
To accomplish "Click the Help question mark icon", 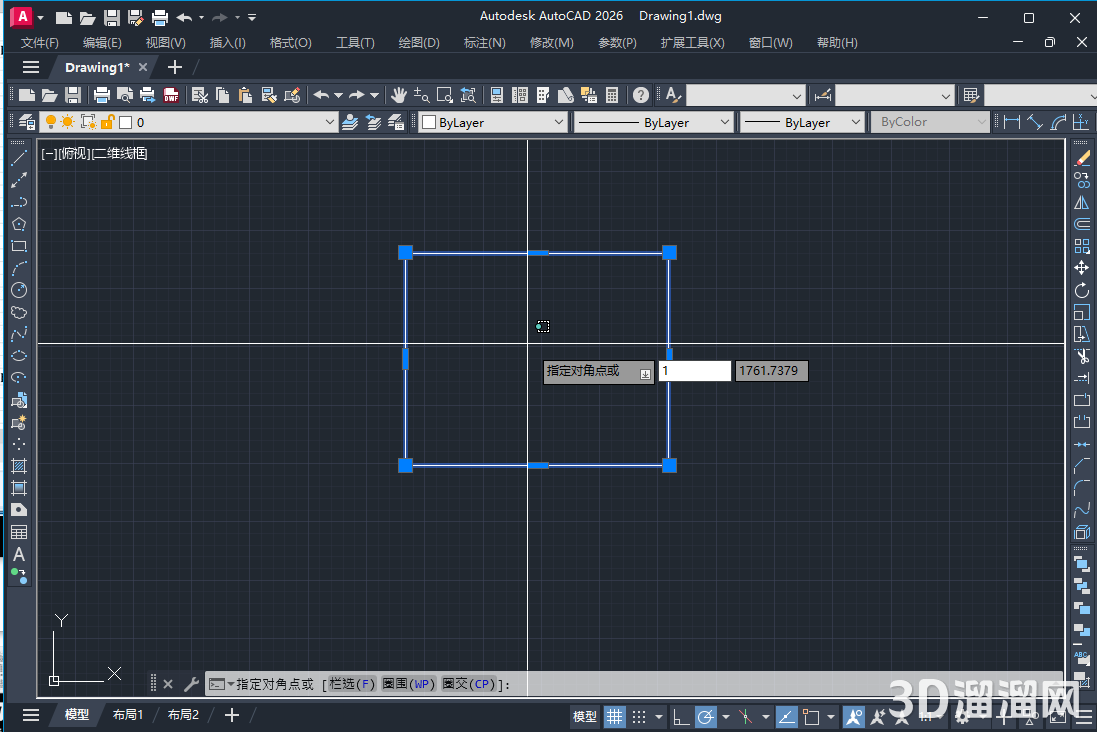I will (x=640, y=95).
